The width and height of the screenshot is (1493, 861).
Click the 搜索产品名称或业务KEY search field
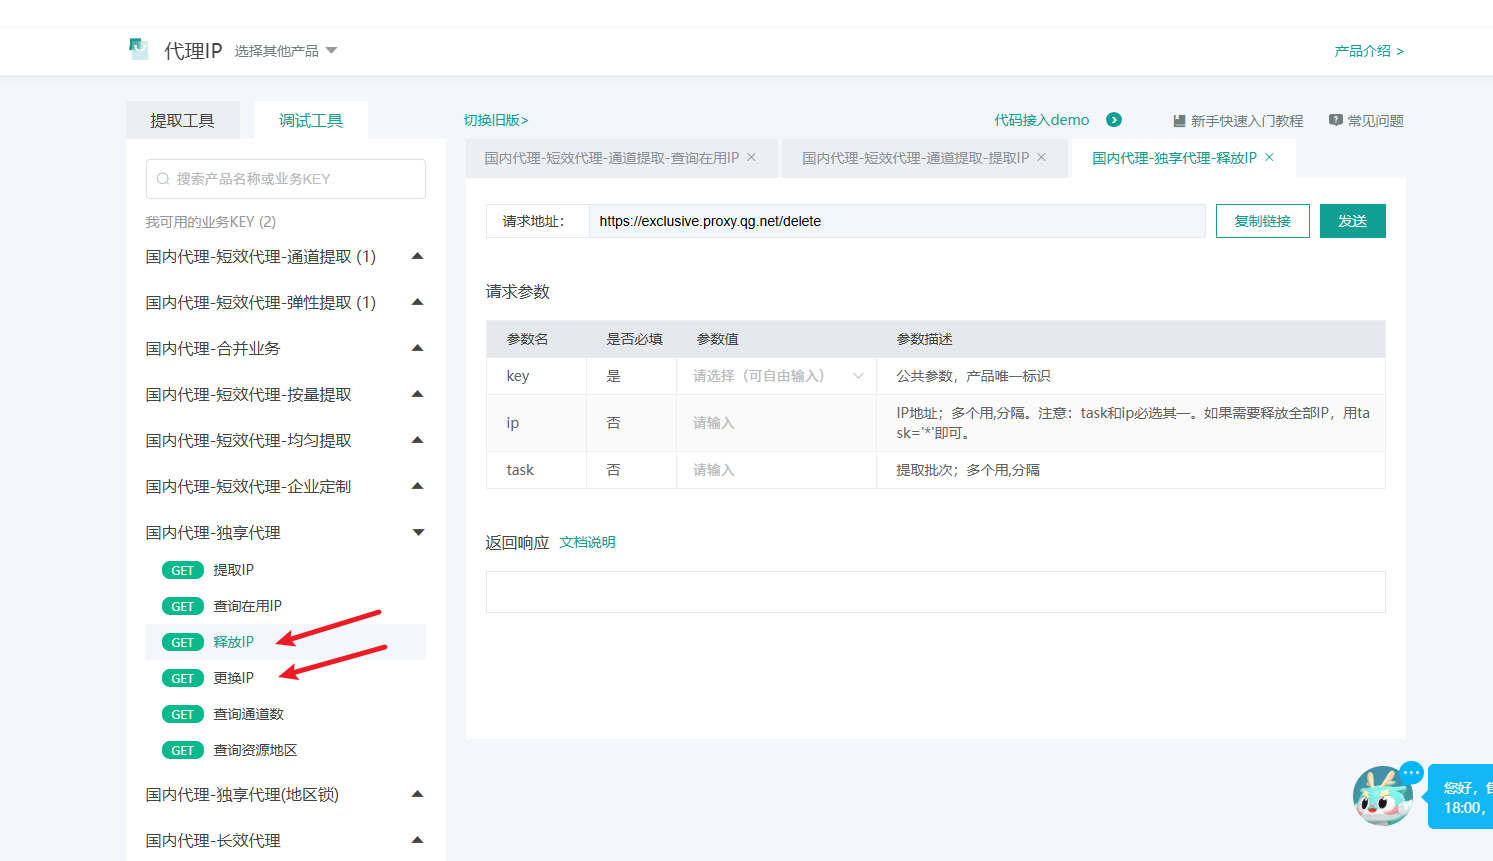point(286,179)
